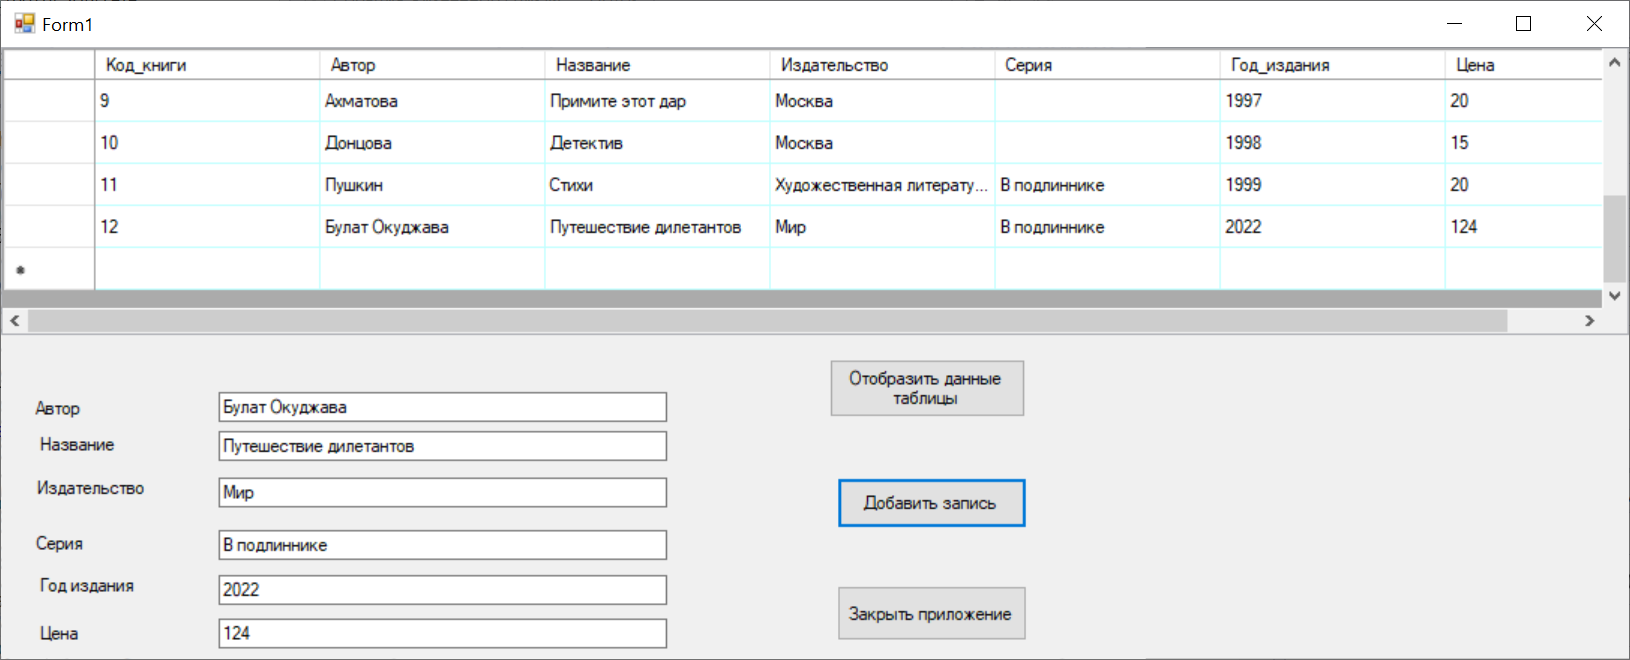Click the 'Год издания' input containing 2022
This screenshot has width=1630, height=660.
click(442, 590)
